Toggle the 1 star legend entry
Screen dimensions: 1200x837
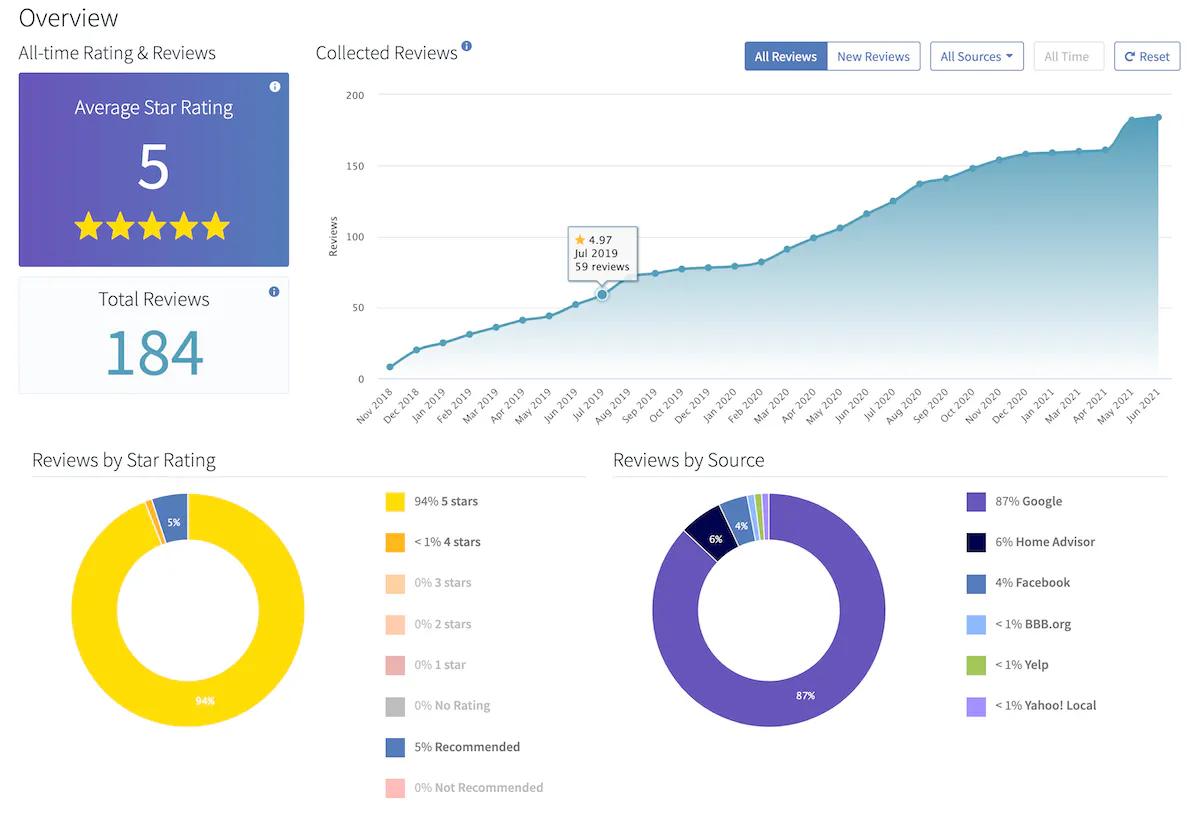[x=425, y=665]
